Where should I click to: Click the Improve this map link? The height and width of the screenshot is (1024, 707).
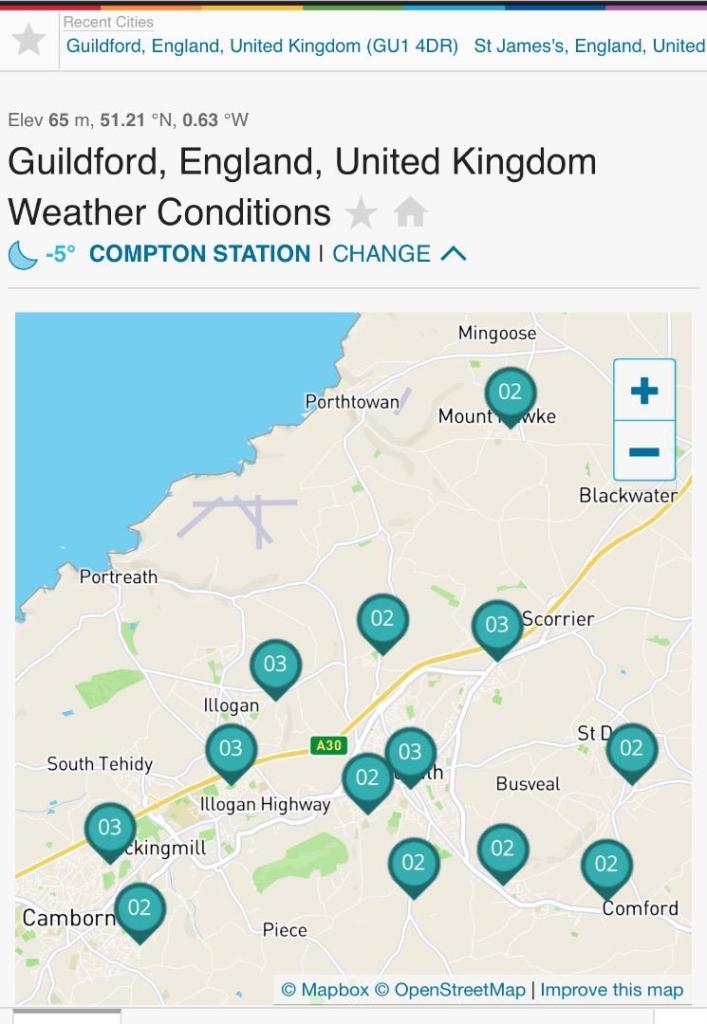612,990
